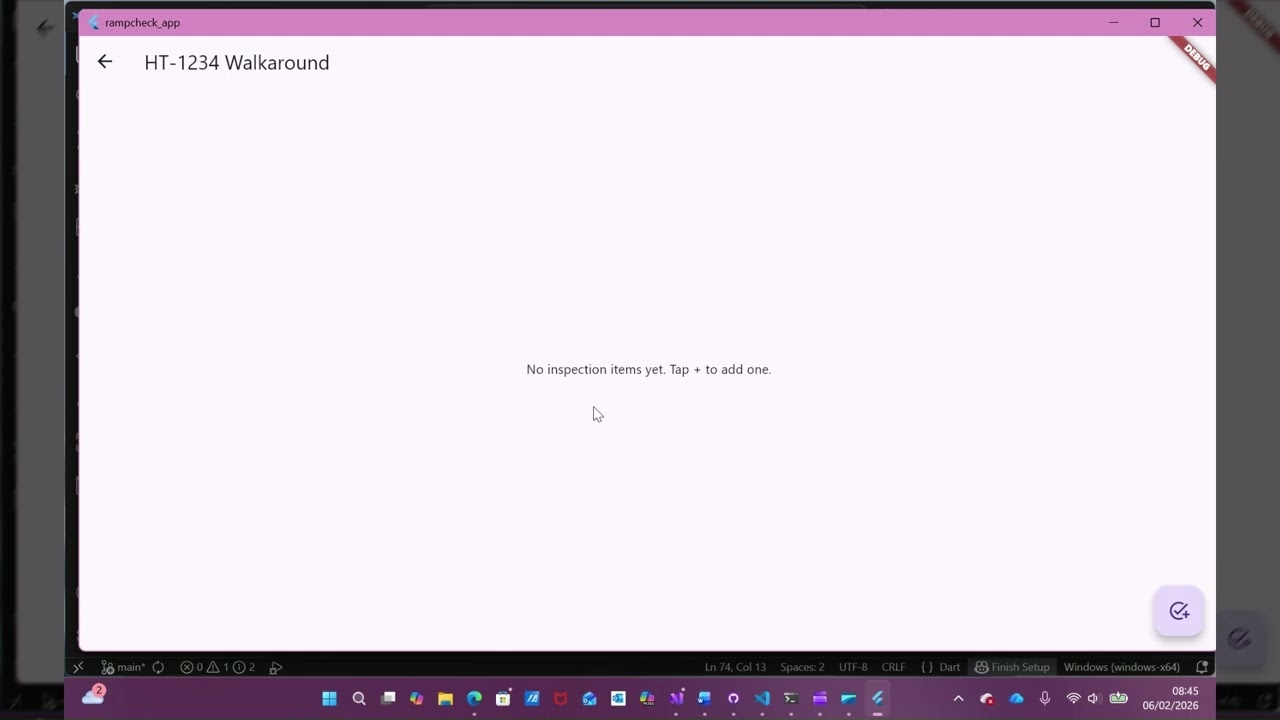Show hidden system tray icons
1280x720 pixels.
click(x=958, y=698)
